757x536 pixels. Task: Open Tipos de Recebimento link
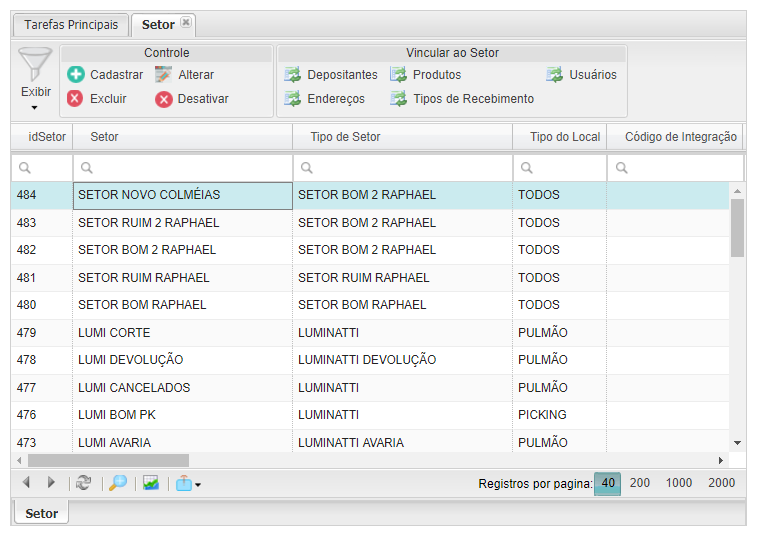[474, 99]
